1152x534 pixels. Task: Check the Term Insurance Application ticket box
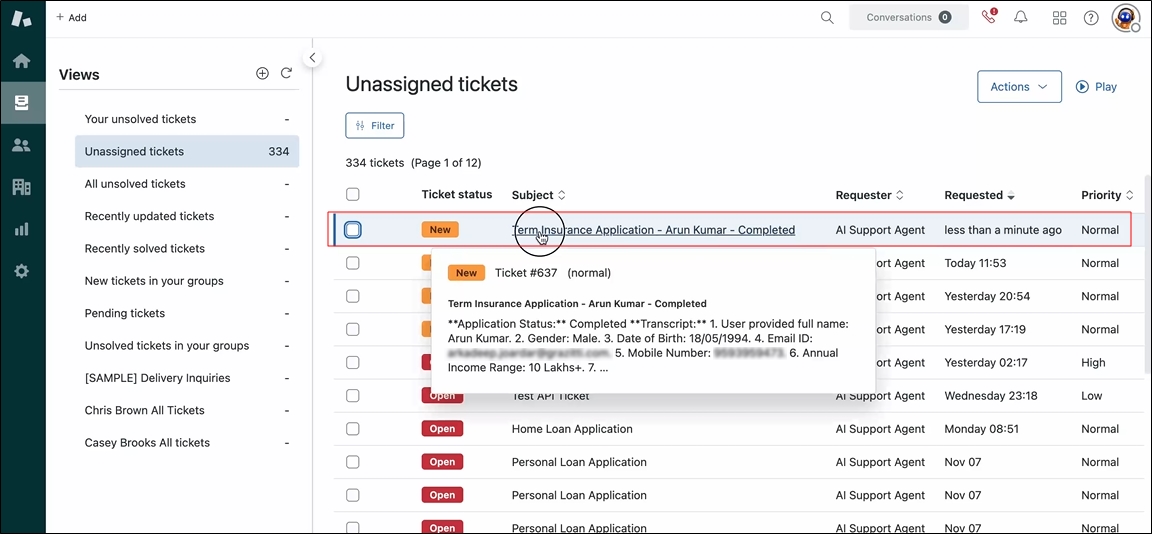pyautogui.click(x=353, y=230)
